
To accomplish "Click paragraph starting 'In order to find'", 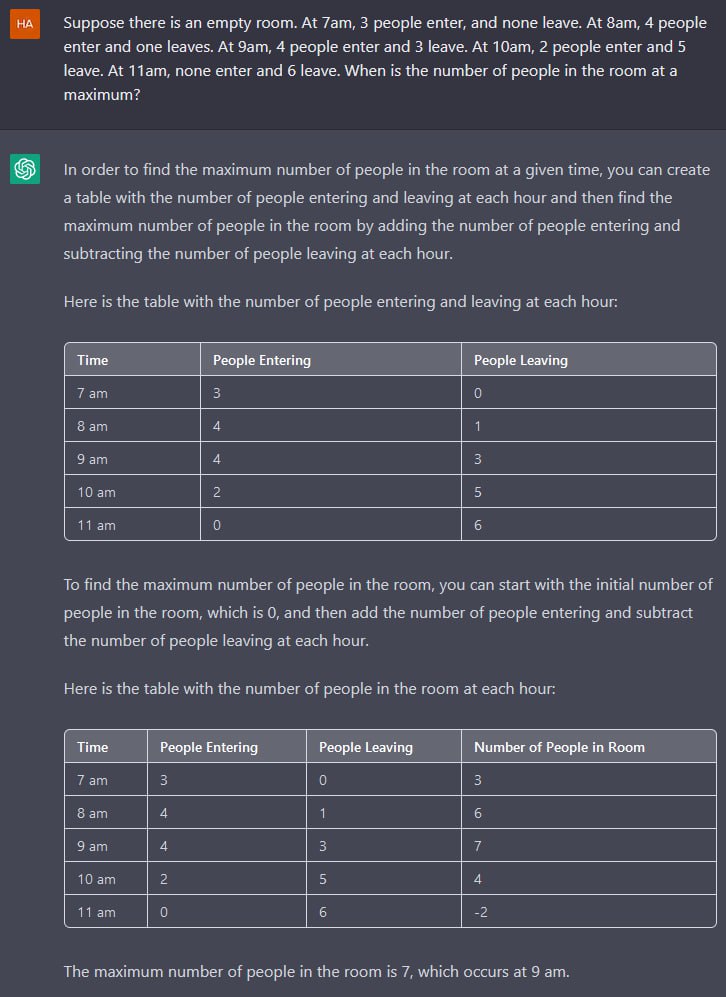I will [387, 211].
